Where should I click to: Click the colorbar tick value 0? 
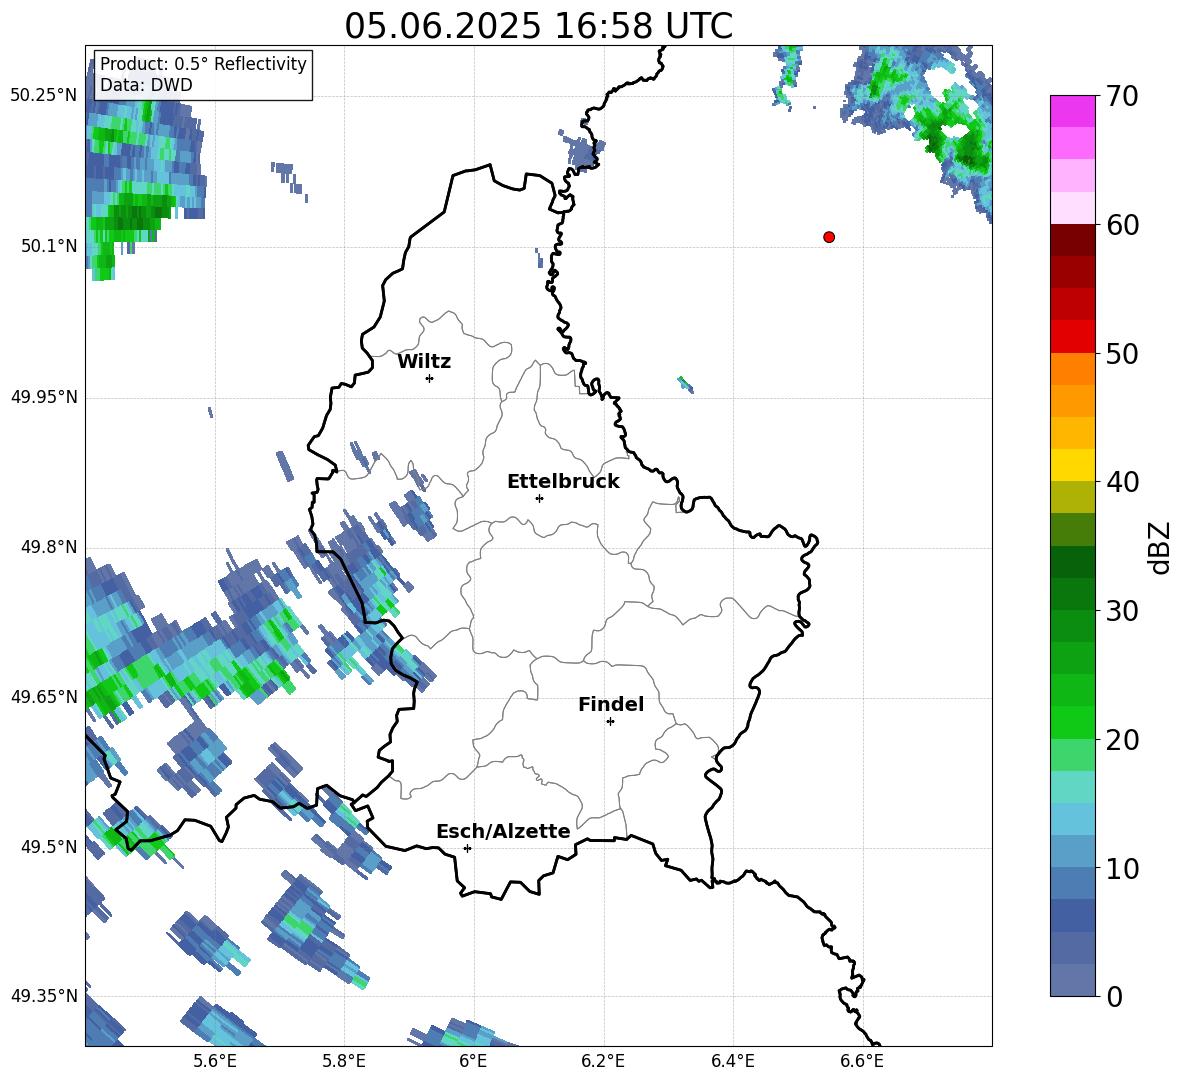[1114, 996]
